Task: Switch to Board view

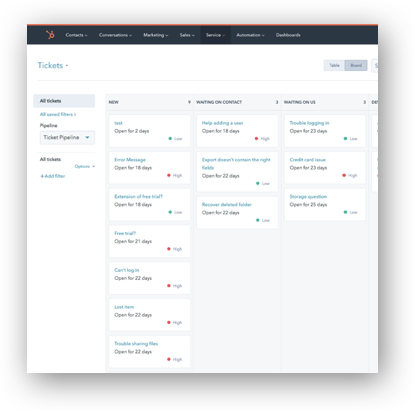Action: click(356, 65)
